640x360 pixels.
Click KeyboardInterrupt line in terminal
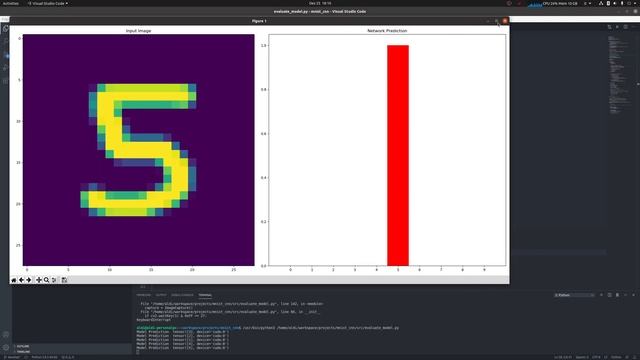tap(153, 320)
